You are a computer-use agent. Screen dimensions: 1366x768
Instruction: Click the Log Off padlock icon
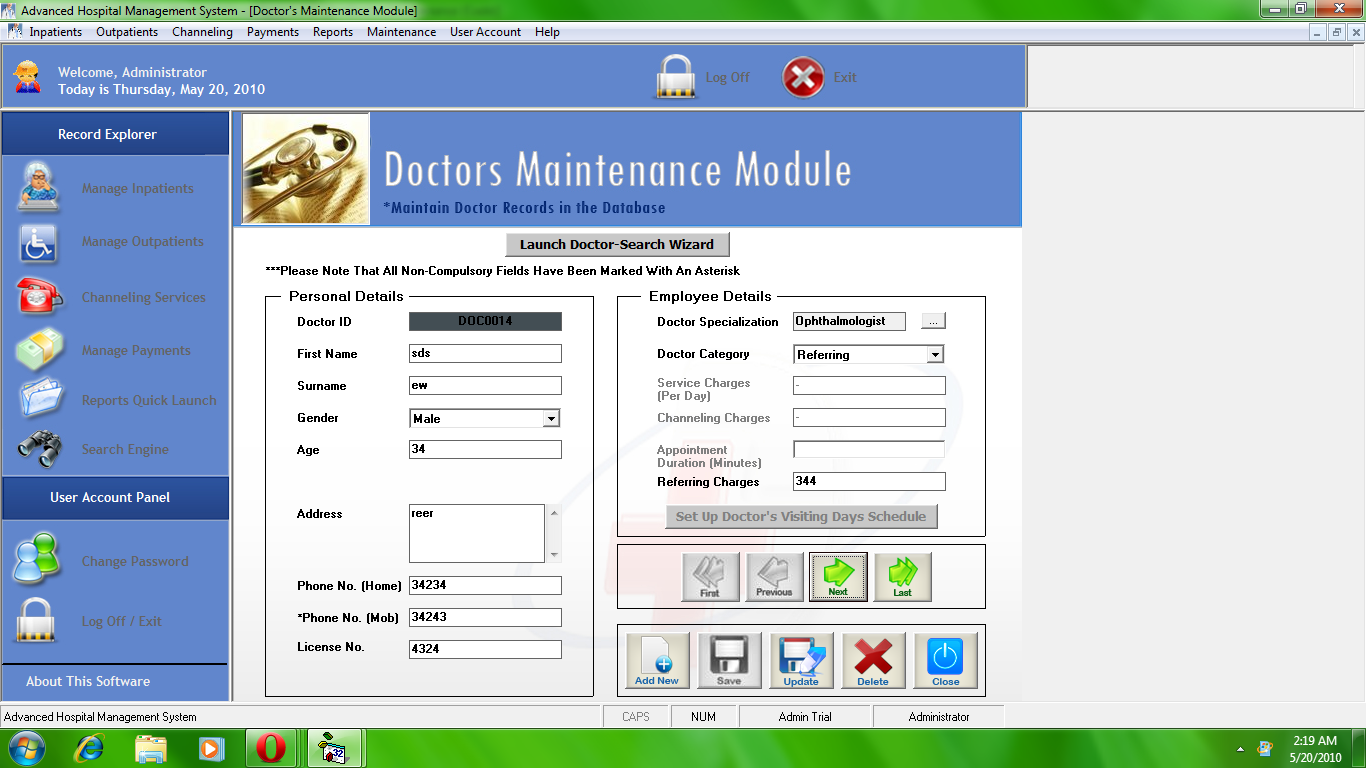pyautogui.click(x=676, y=77)
